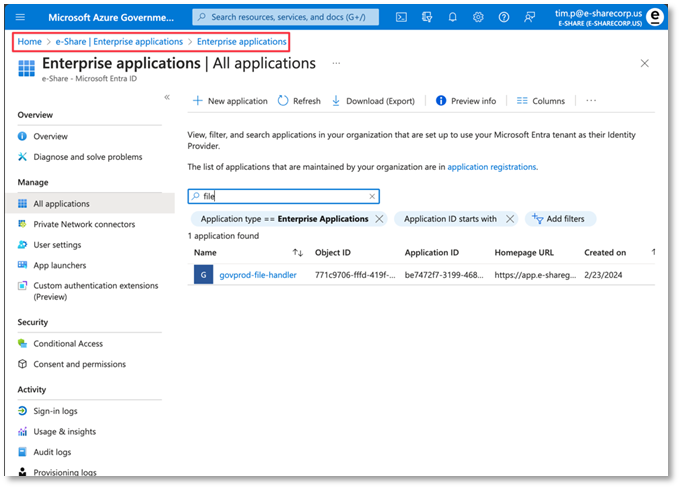The width and height of the screenshot is (681, 489).
Task: Open User settings
Action: 50,245
